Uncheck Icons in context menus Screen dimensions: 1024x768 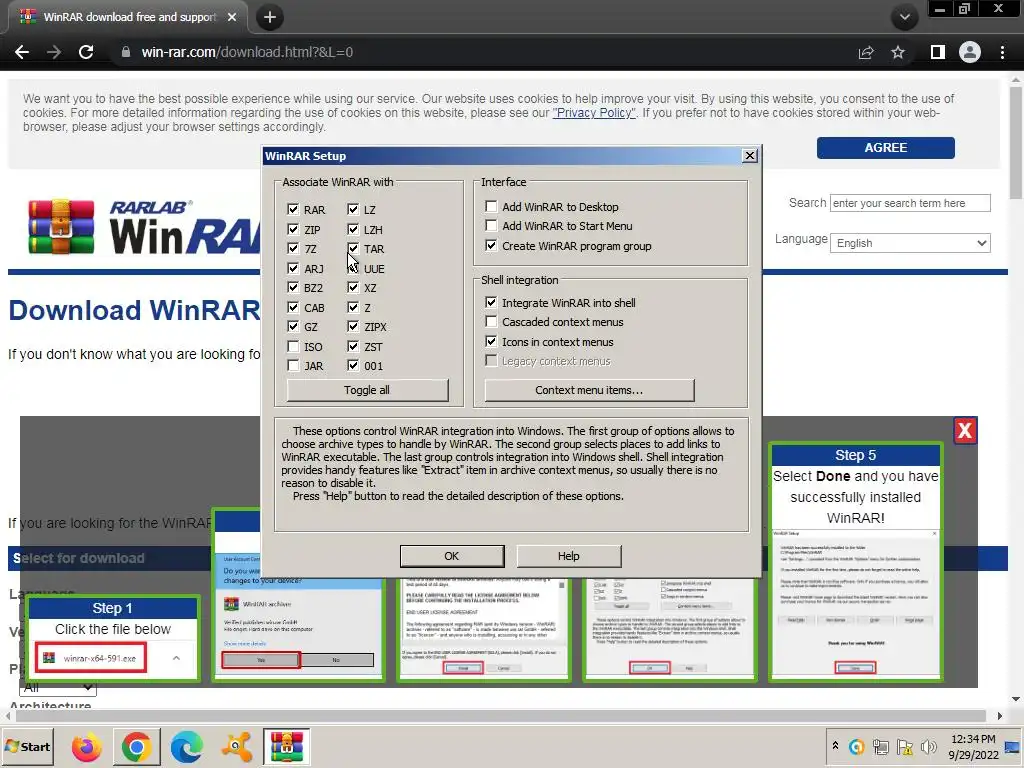point(491,342)
